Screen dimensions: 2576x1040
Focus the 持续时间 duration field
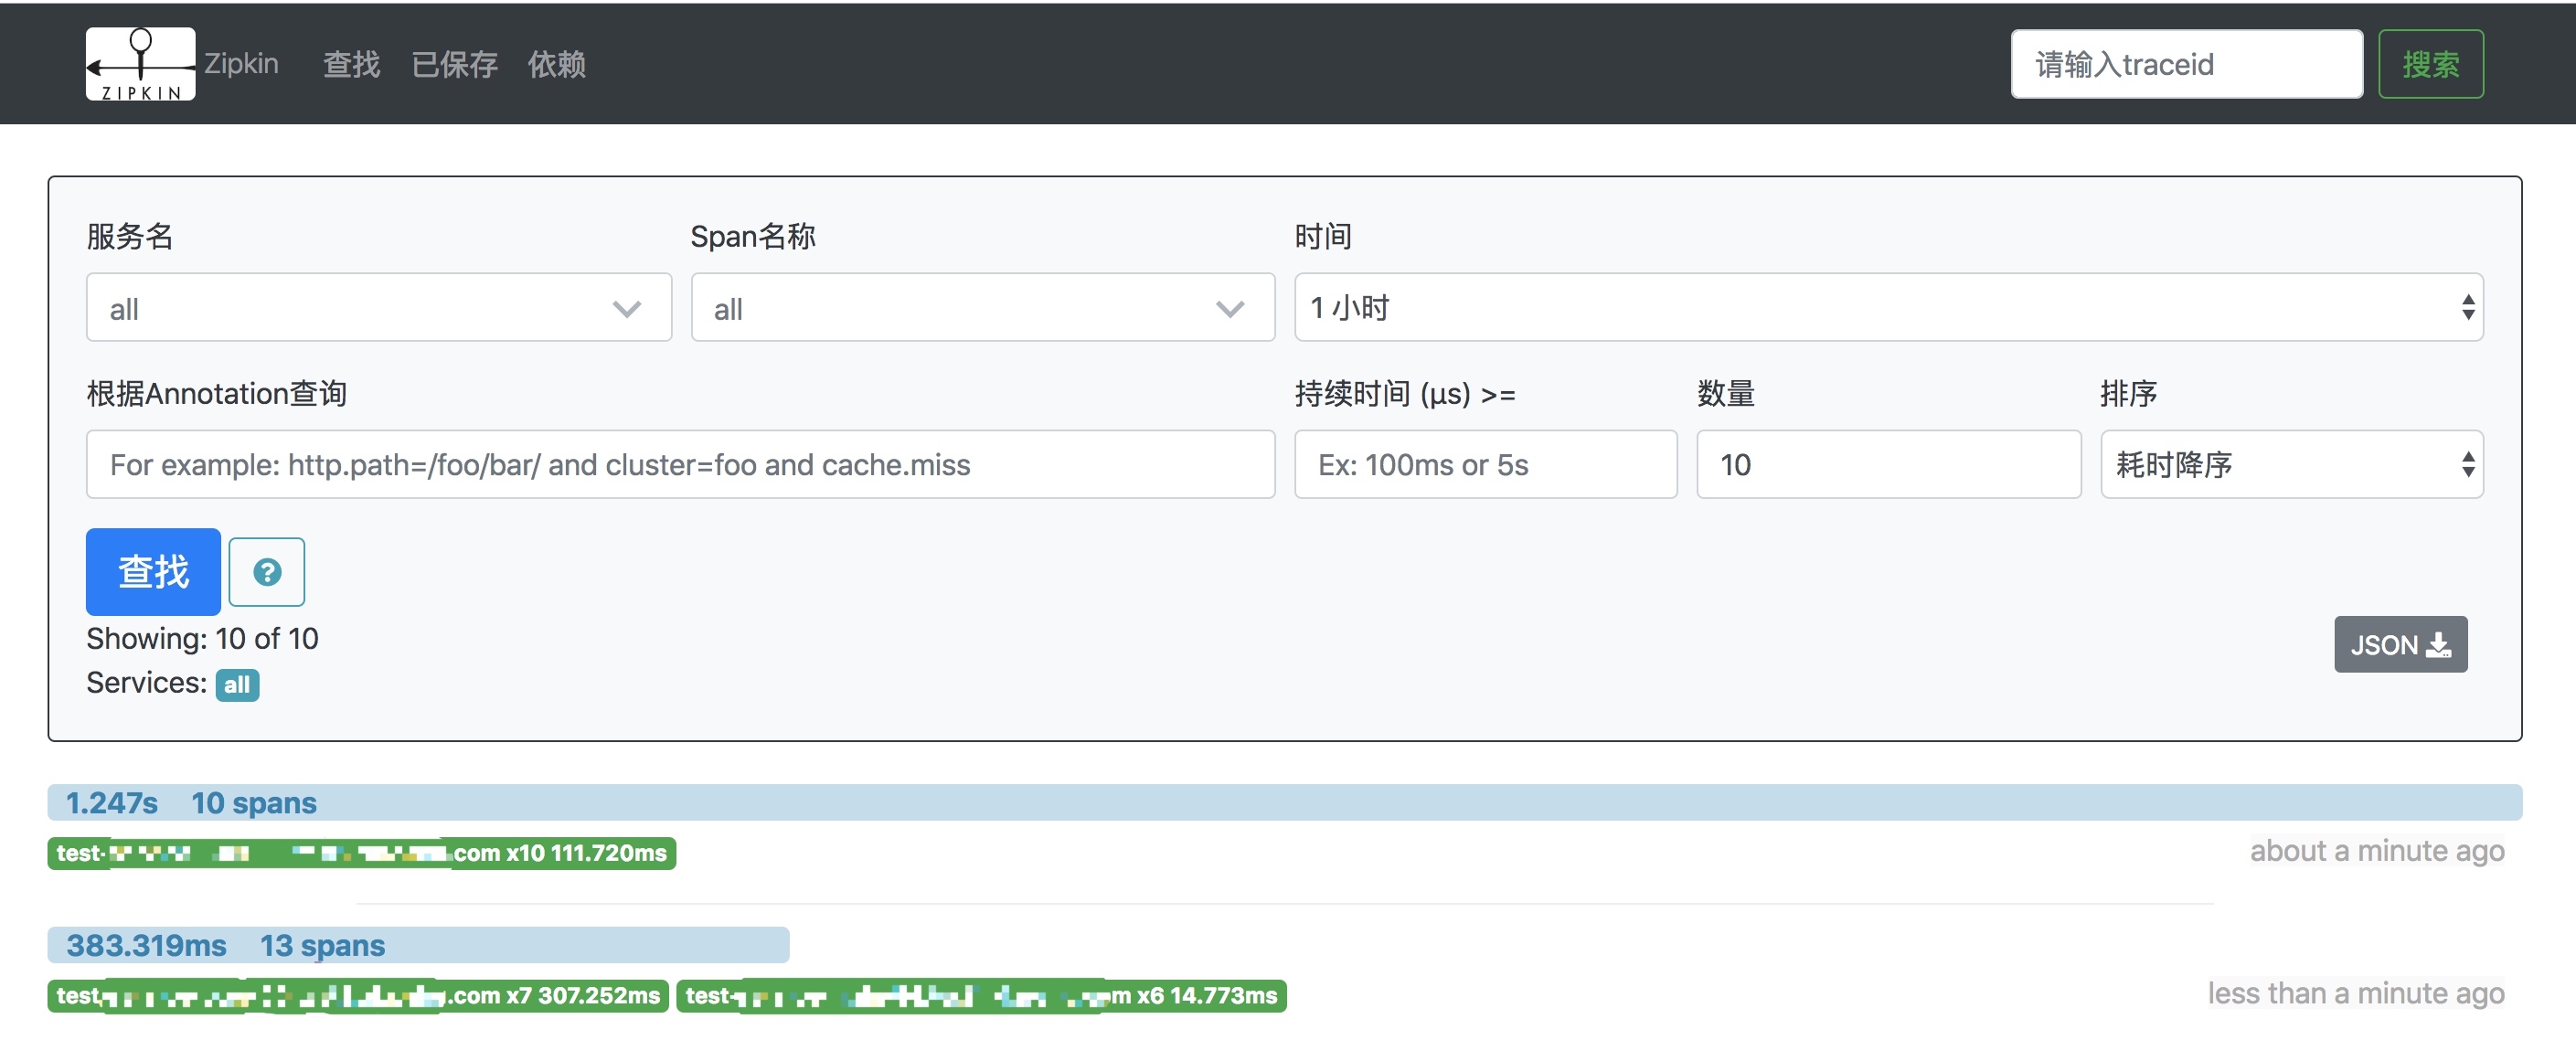click(x=1485, y=465)
